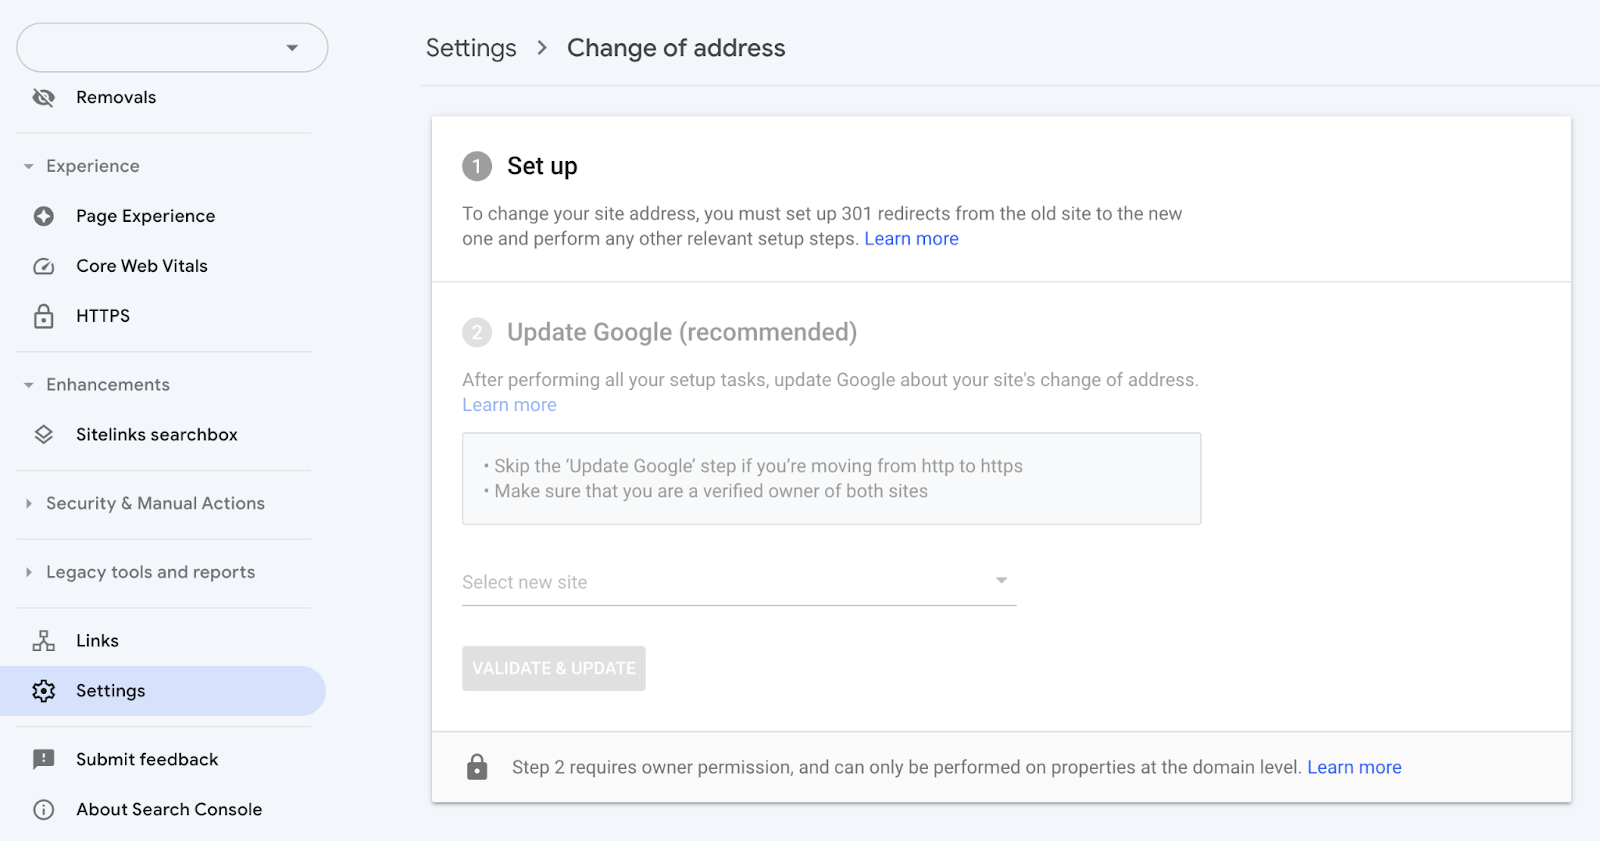
Task: Click the HTTPS padlock icon
Action: pyautogui.click(x=44, y=315)
